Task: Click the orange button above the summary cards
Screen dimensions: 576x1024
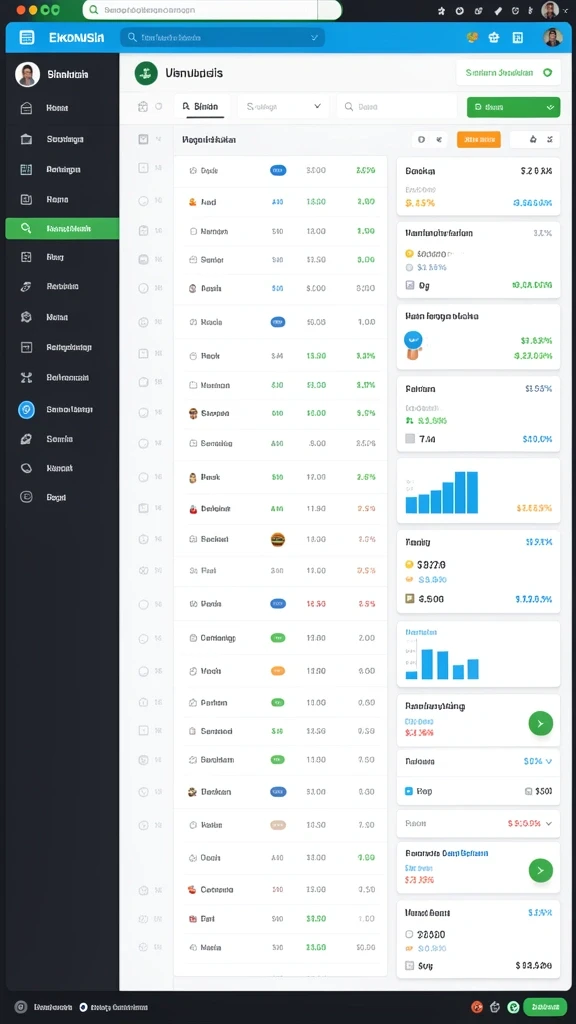Action: click(x=479, y=139)
